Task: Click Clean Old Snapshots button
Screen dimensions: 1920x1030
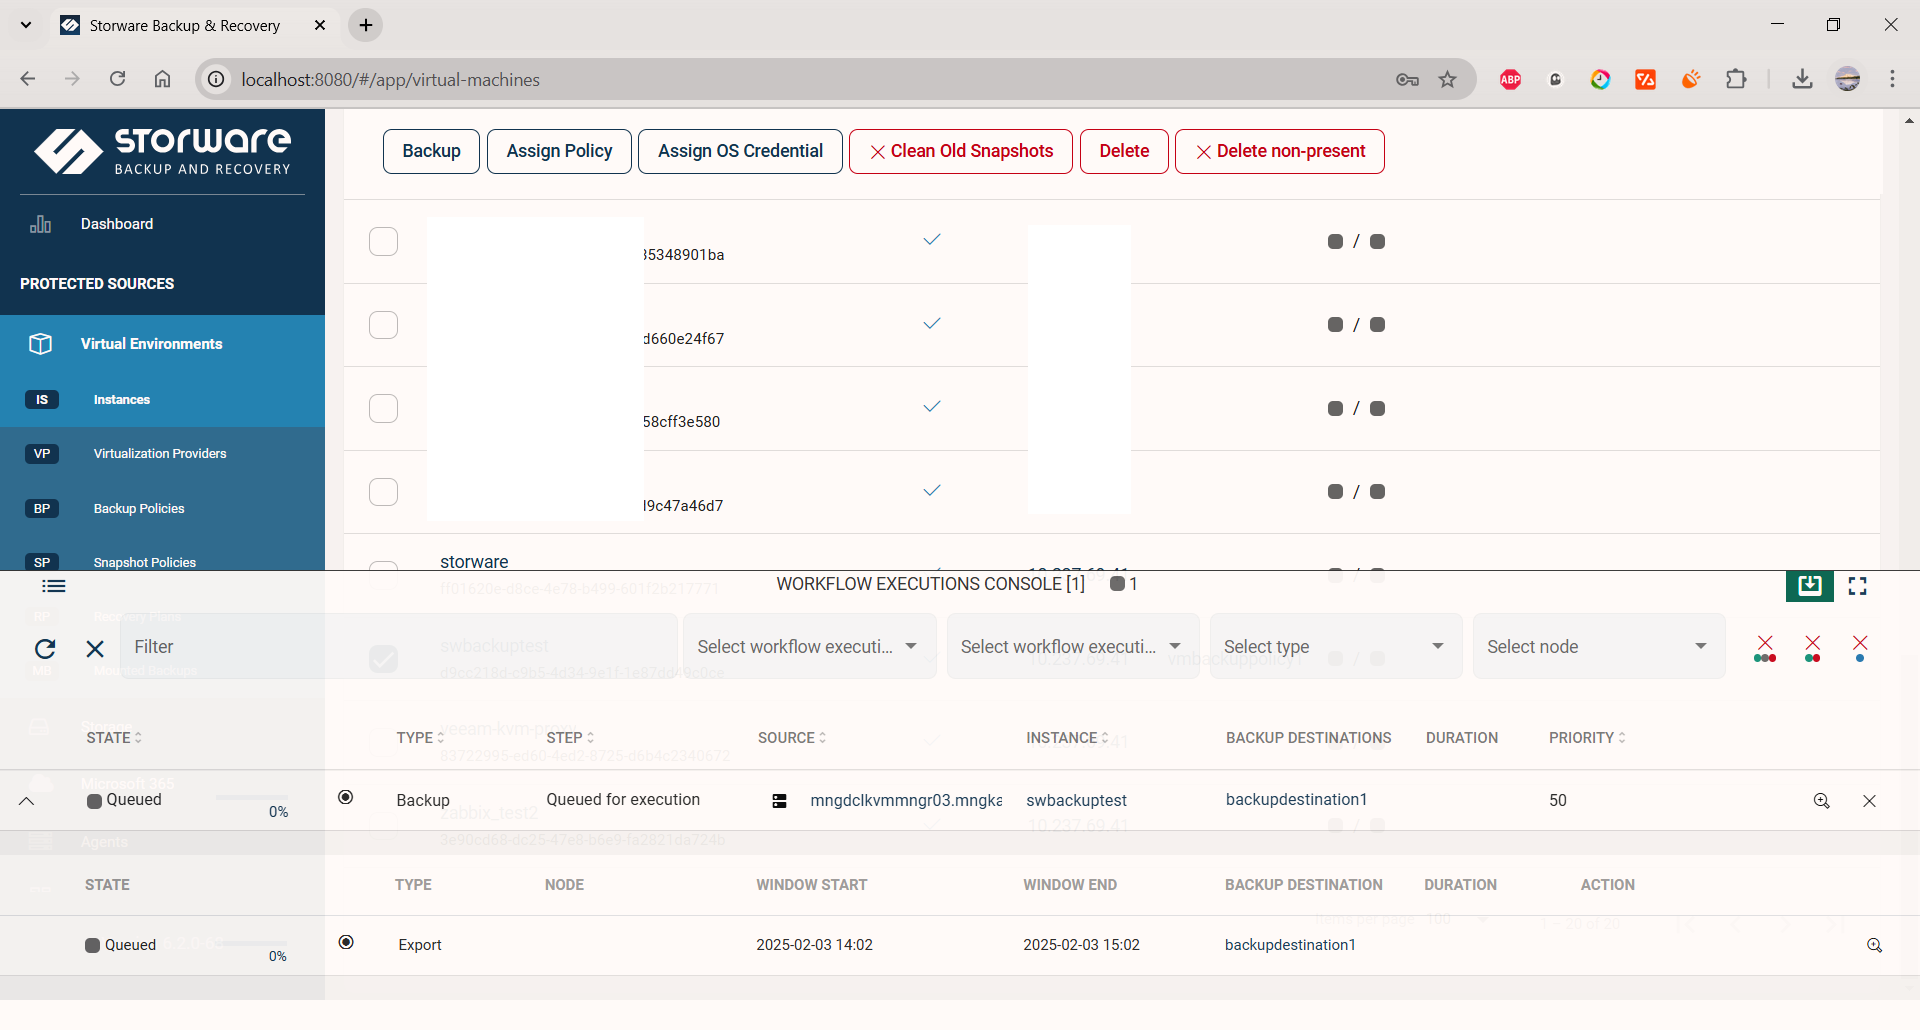Action: 961,151
